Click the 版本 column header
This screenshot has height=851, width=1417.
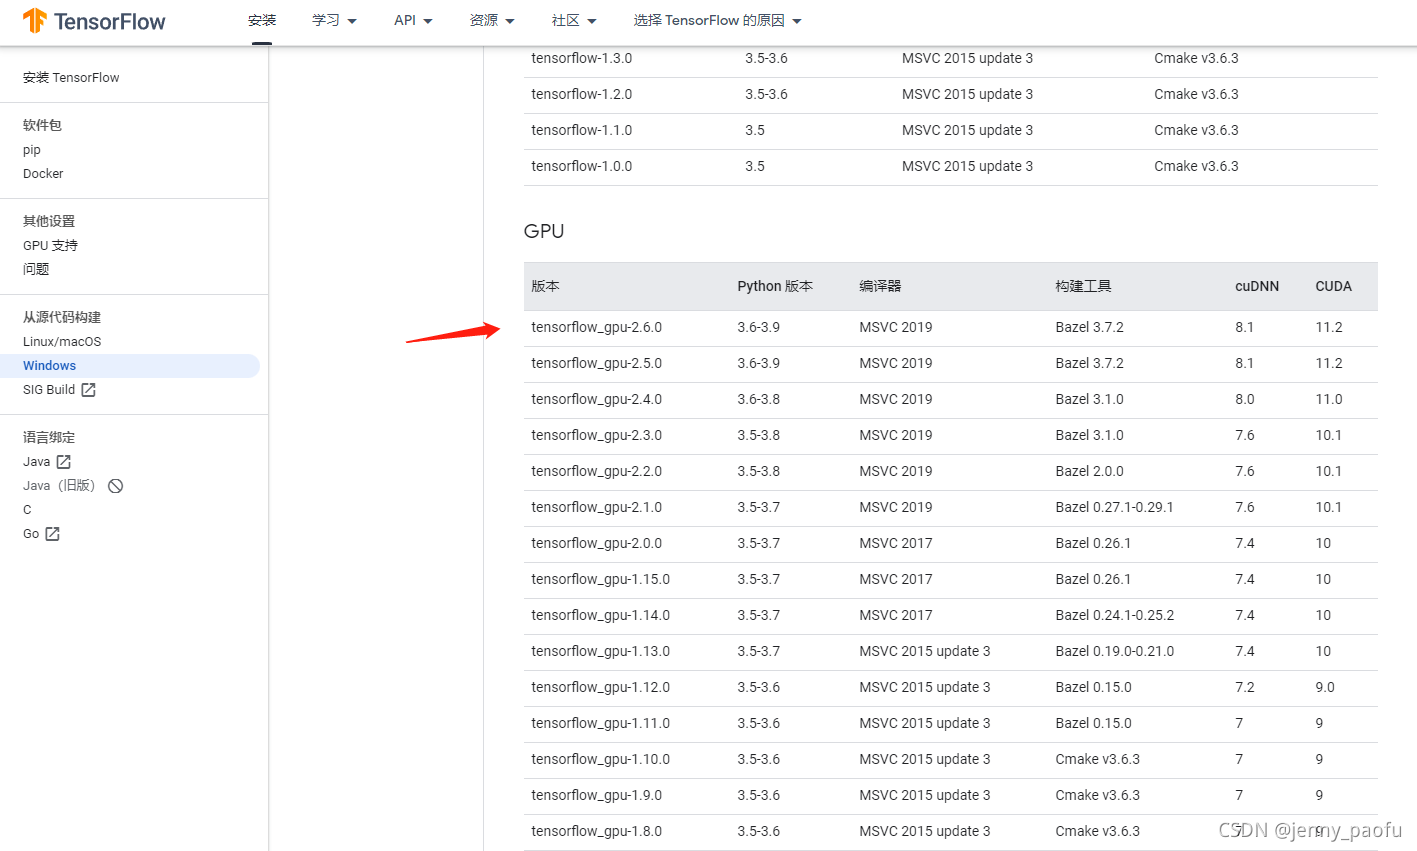tap(546, 286)
